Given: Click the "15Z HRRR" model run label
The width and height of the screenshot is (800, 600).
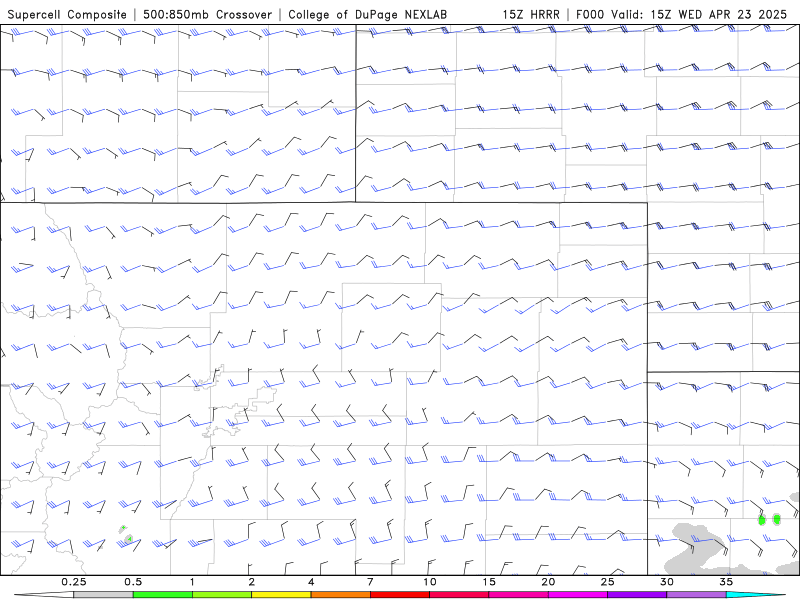Looking at the screenshot, I should pos(531,14).
